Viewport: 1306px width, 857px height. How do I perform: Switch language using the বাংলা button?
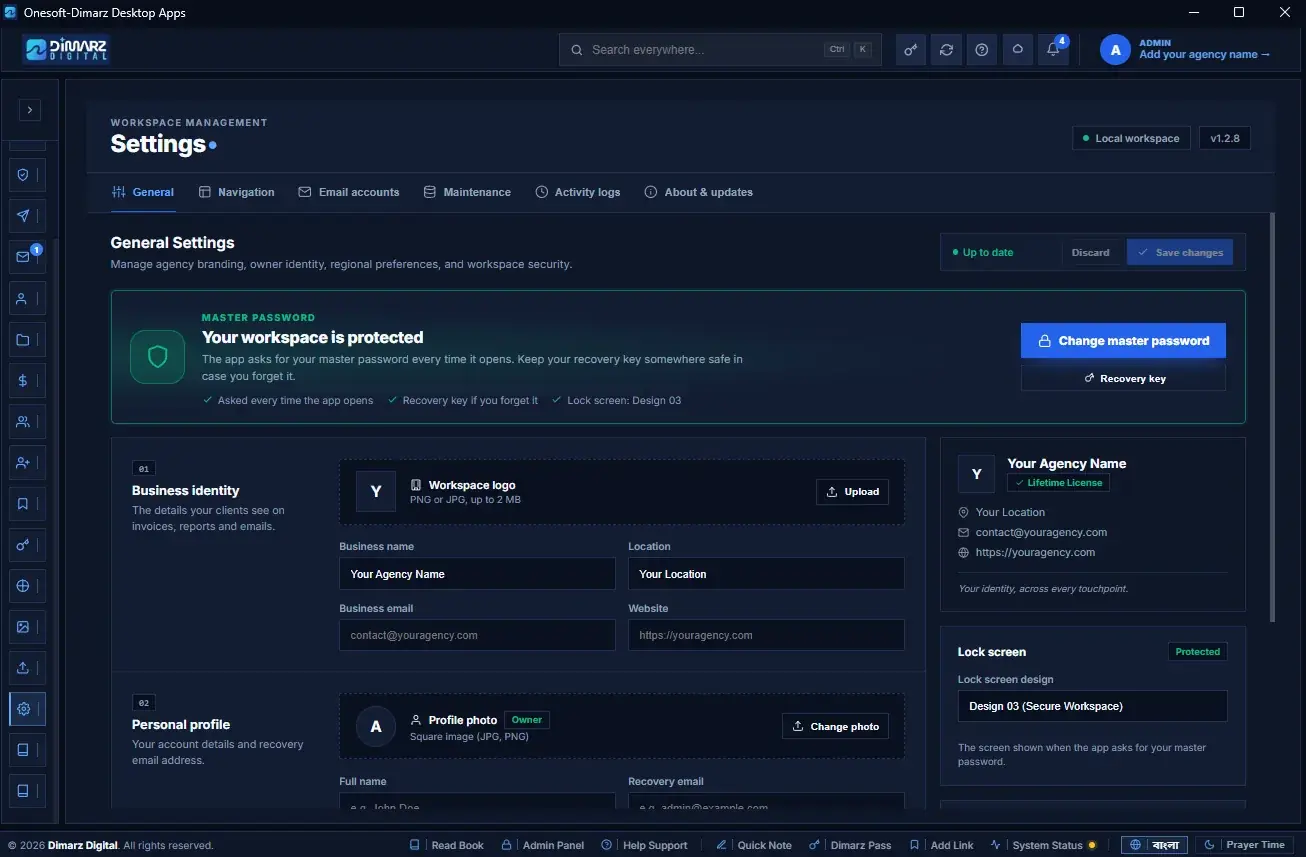[1154, 845]
